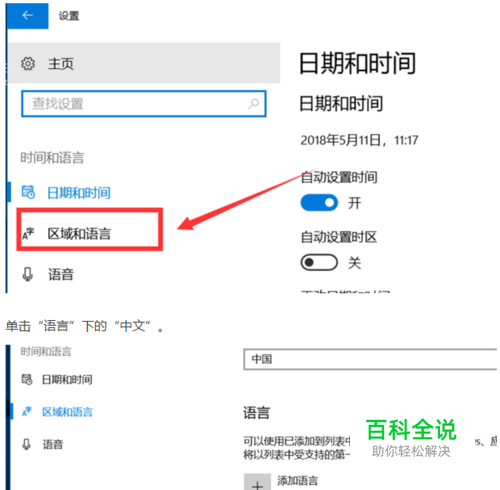This screenshot has width=500, height=490.
Task: Open the 中国 region dropdown
Action: [370, 359]
